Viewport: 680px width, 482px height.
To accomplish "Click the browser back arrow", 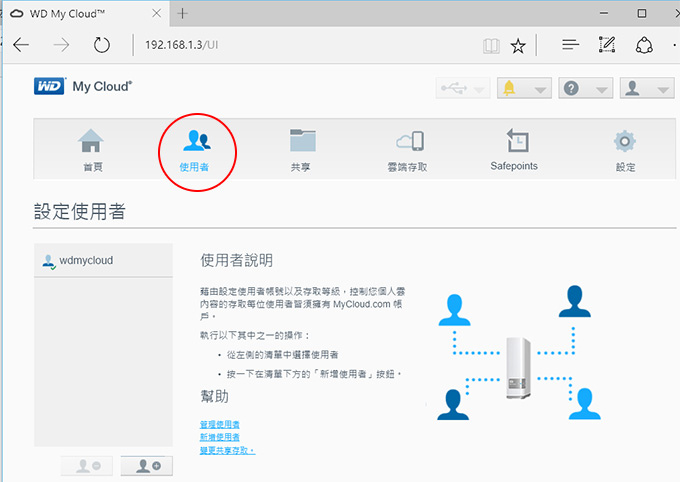I will click(x=21, y=45).
